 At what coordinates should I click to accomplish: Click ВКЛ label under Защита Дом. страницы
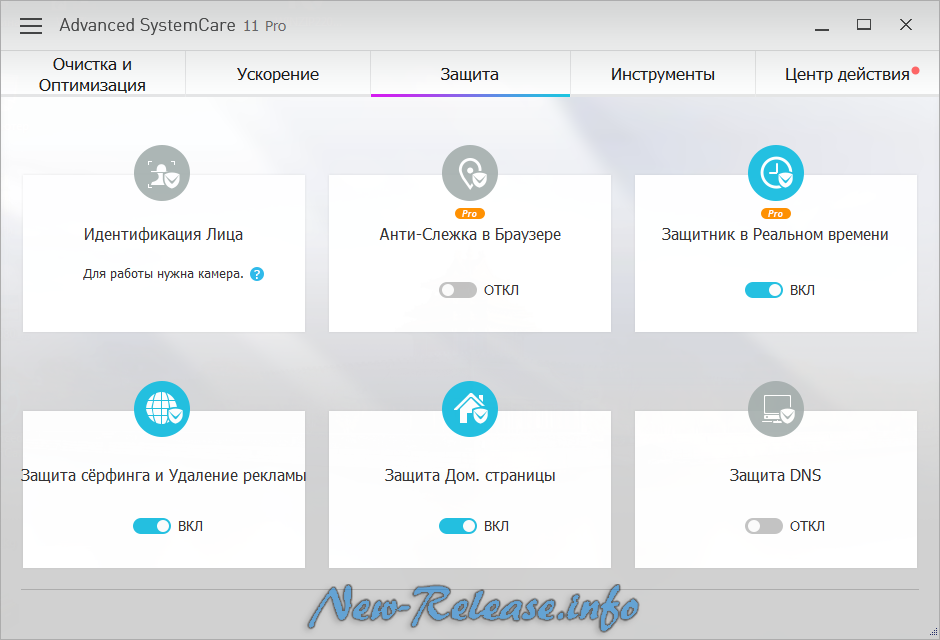click(x=496, y=526)
